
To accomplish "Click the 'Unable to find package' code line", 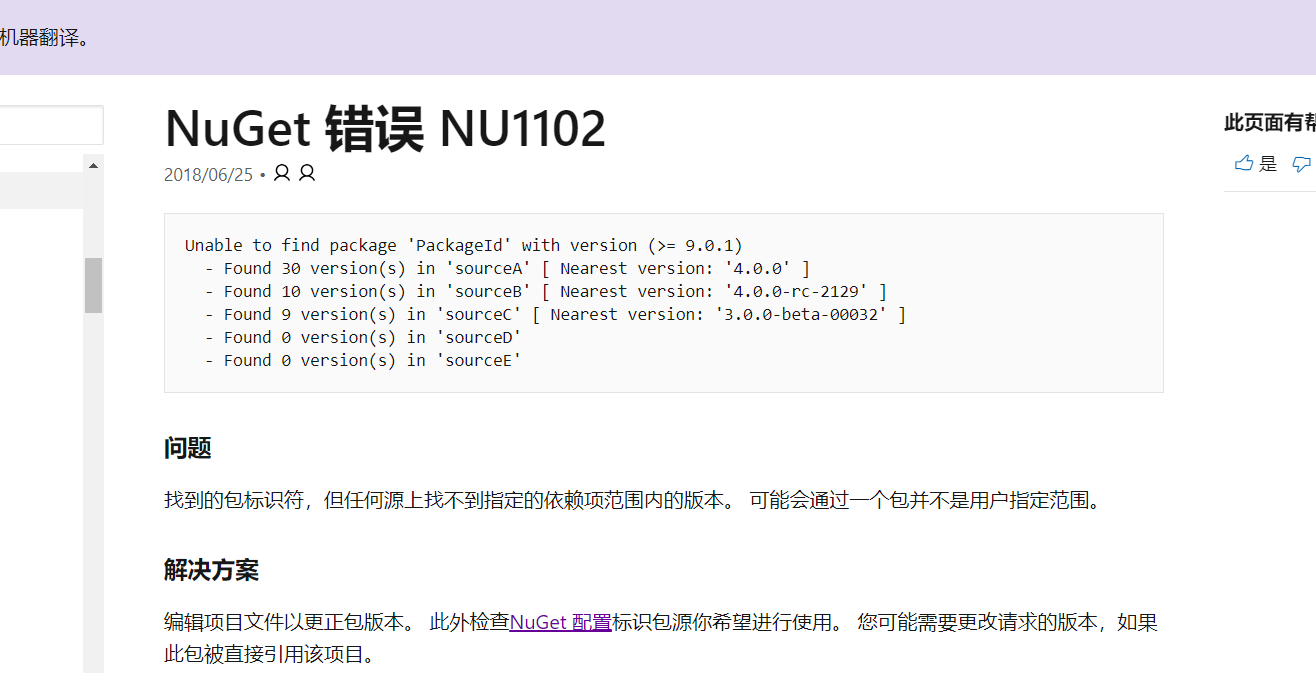I will (x=464, y=245).
